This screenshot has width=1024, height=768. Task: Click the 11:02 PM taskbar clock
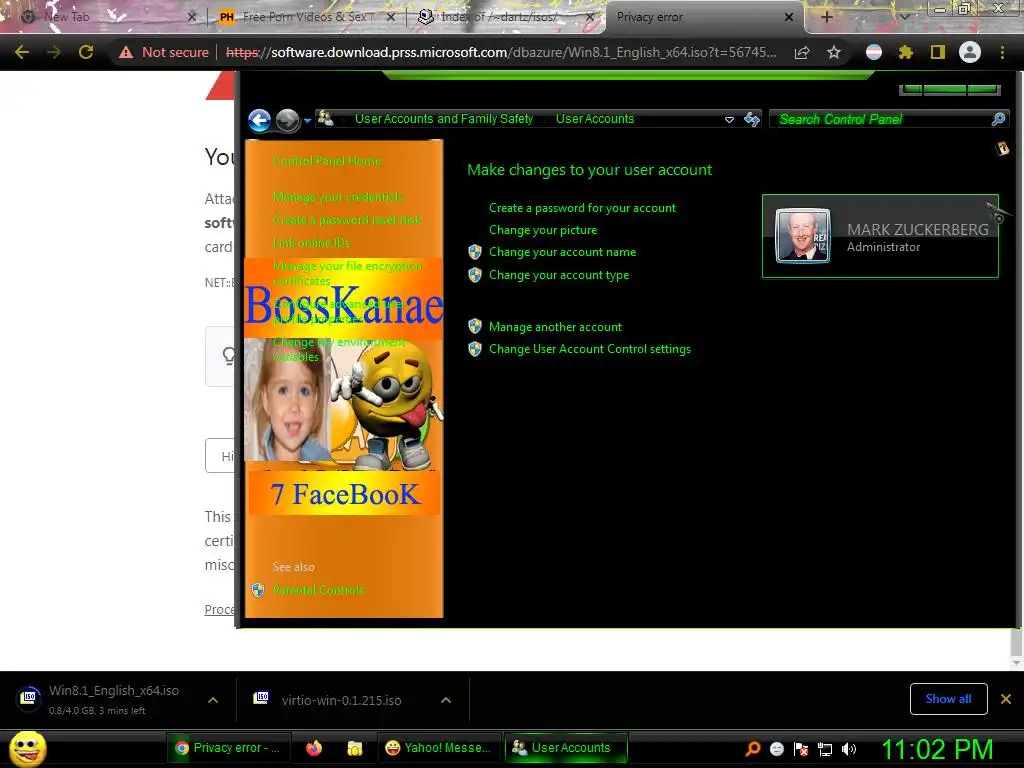938,749
